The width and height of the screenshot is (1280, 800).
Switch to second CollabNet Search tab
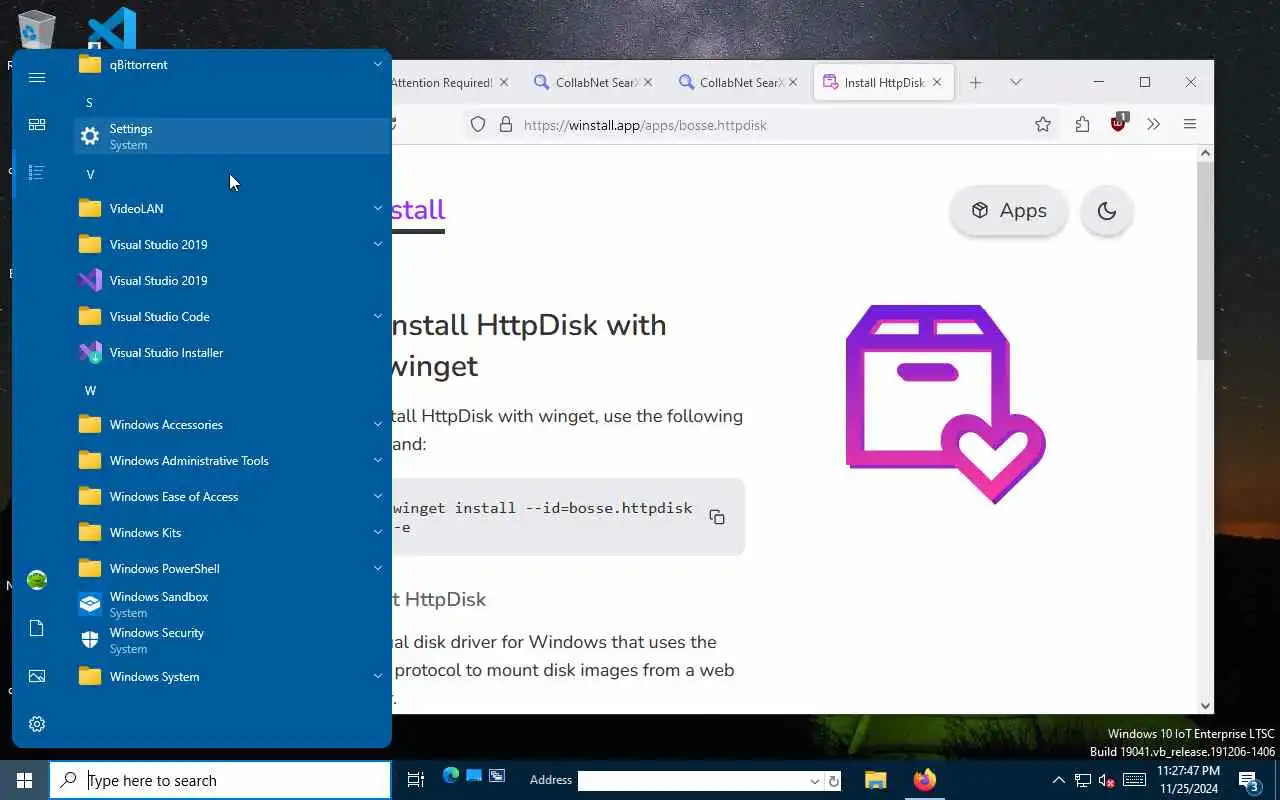(738, 83)
